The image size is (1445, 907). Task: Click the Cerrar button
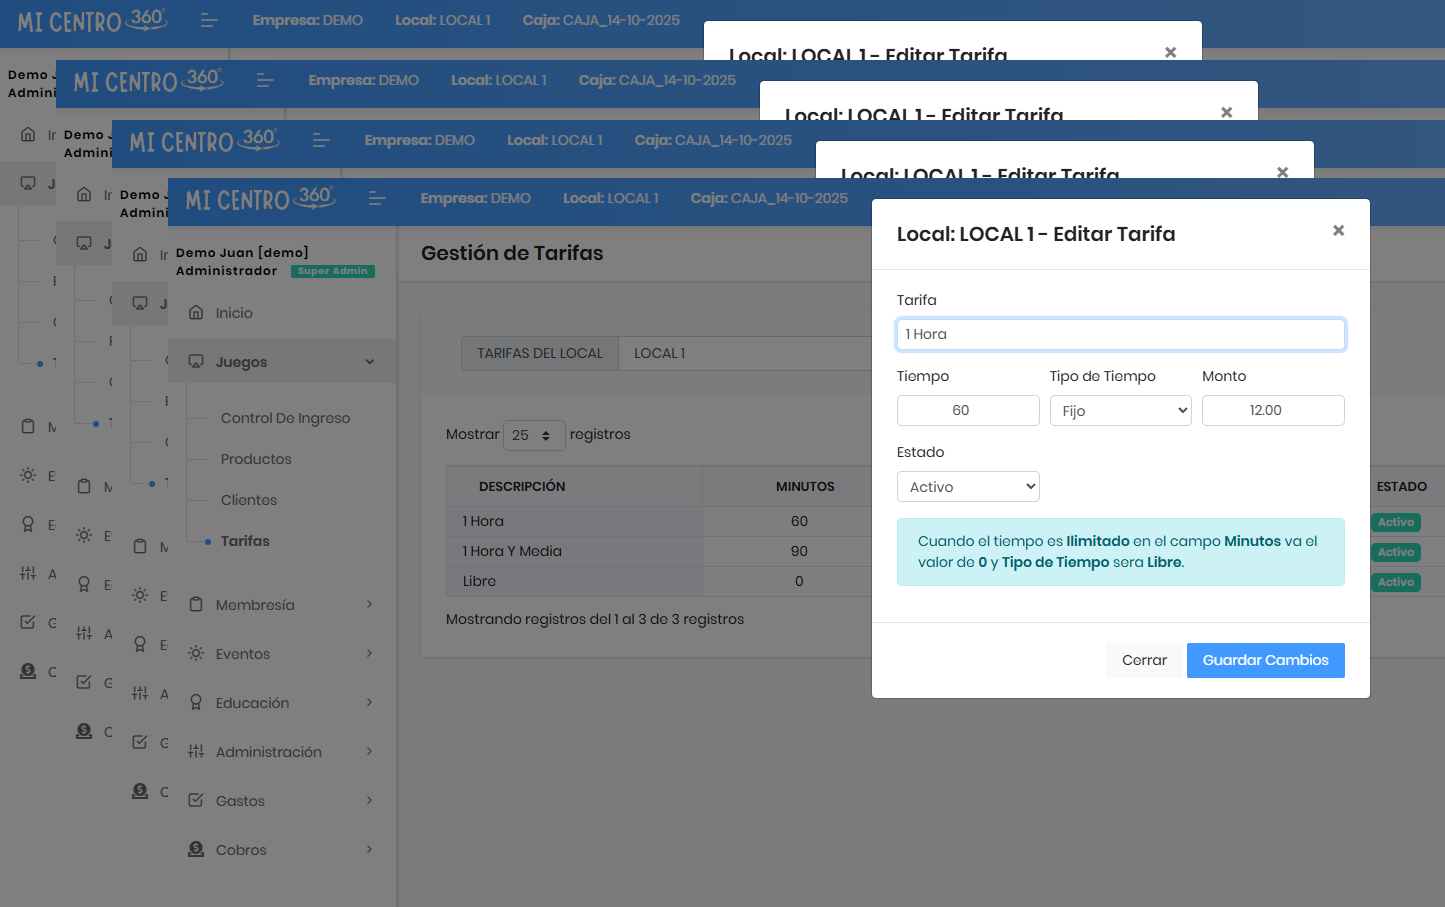tap(1143, 660)
